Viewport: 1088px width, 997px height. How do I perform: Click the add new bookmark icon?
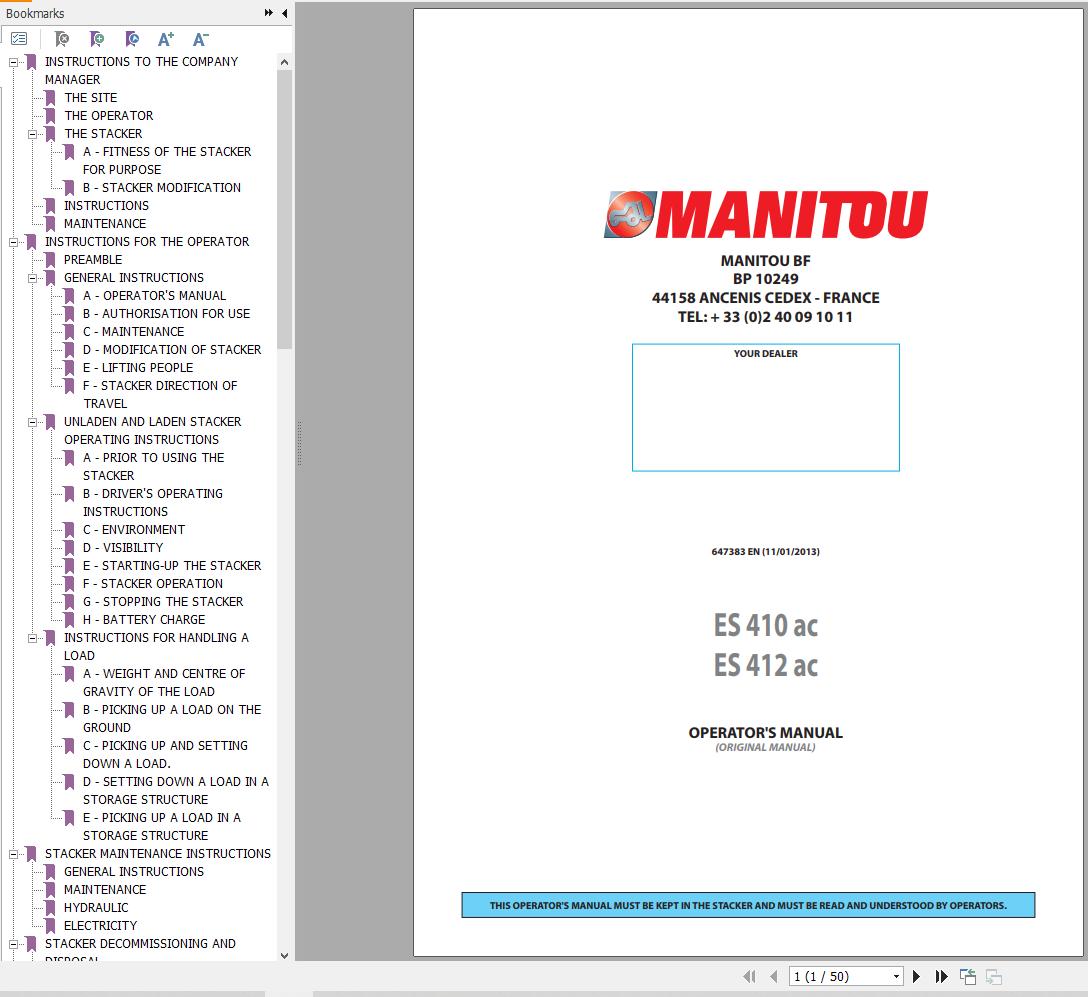point(97,39)
